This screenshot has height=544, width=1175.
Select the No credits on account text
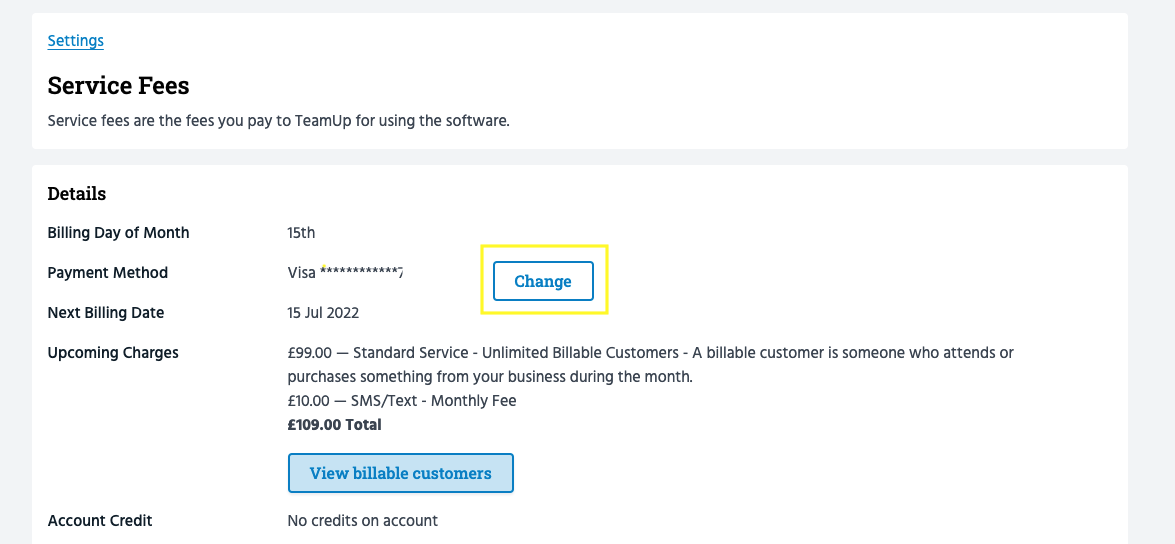coord(362,521)
